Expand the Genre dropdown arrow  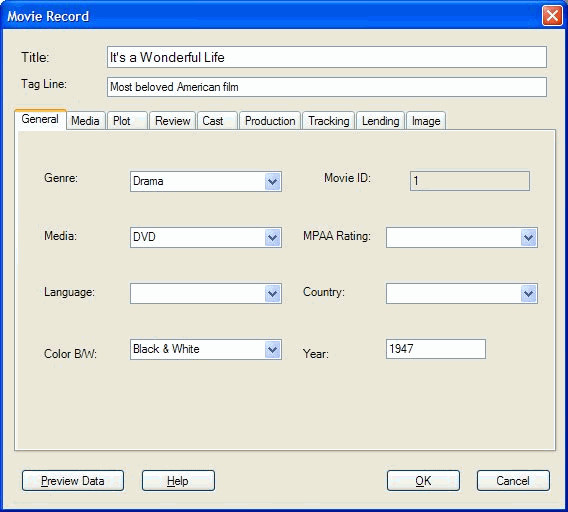coord(272,182)
